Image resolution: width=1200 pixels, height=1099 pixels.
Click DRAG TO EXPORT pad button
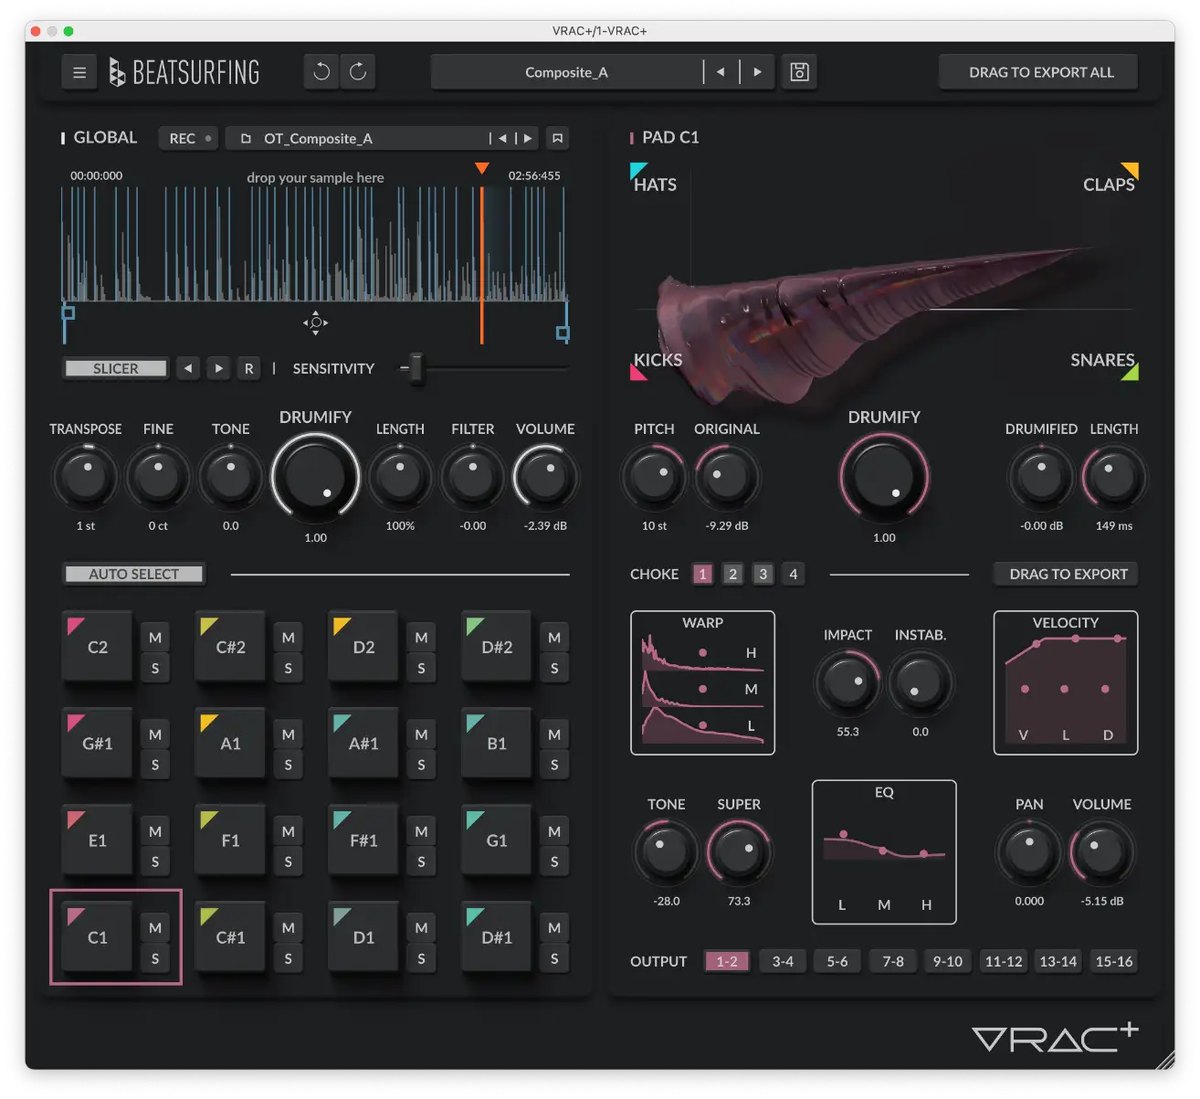[1067, 574]
